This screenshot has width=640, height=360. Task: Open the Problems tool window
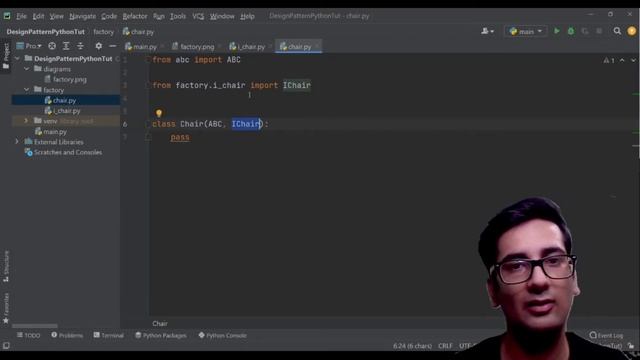[x=67, y=336]
